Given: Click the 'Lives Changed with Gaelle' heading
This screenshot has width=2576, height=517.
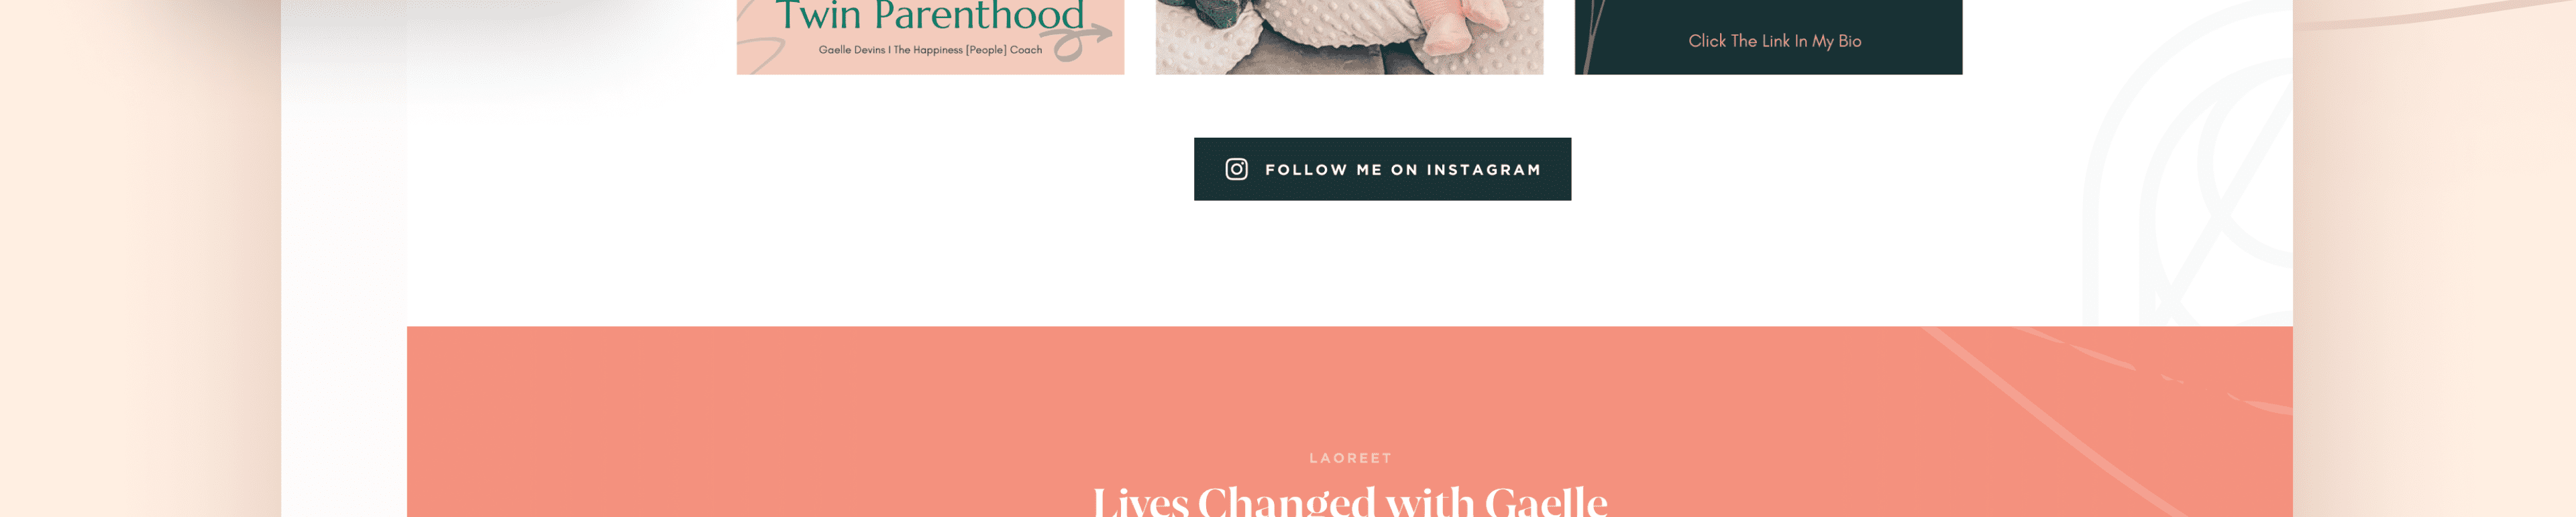Looking at the screenshot, I should coord(1350,500).
